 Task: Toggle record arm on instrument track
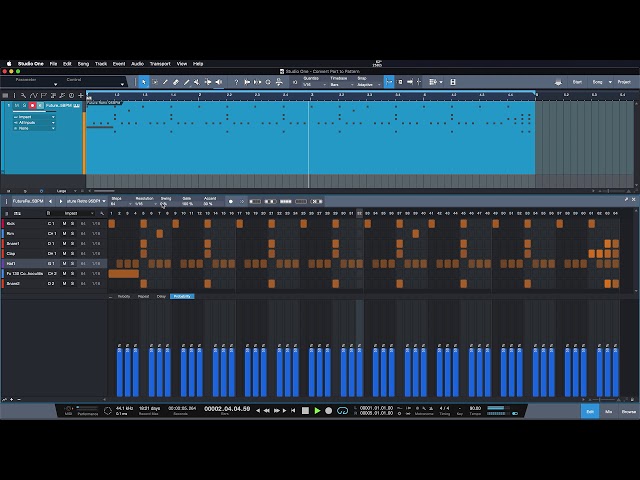coord(32,106)
